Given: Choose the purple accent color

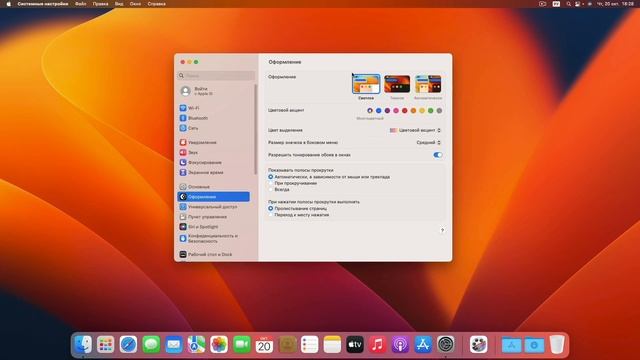Looking at the screenshot, I should (387, 111).
